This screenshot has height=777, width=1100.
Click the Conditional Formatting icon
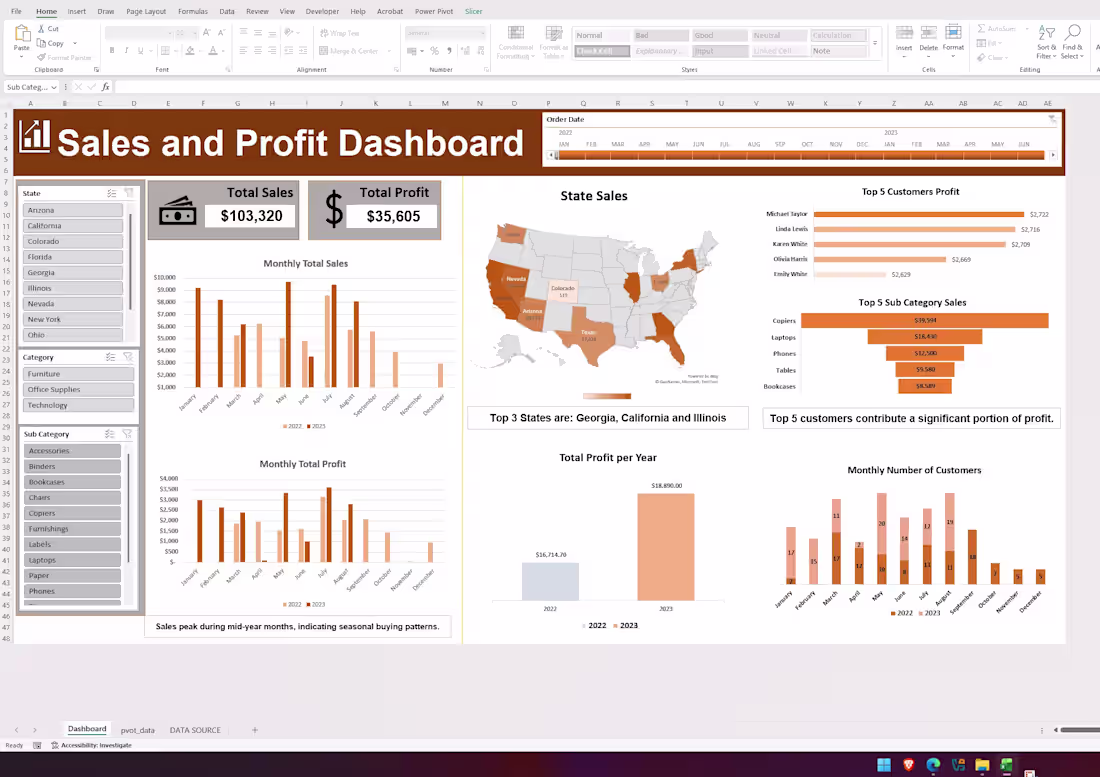click(516, 34)
